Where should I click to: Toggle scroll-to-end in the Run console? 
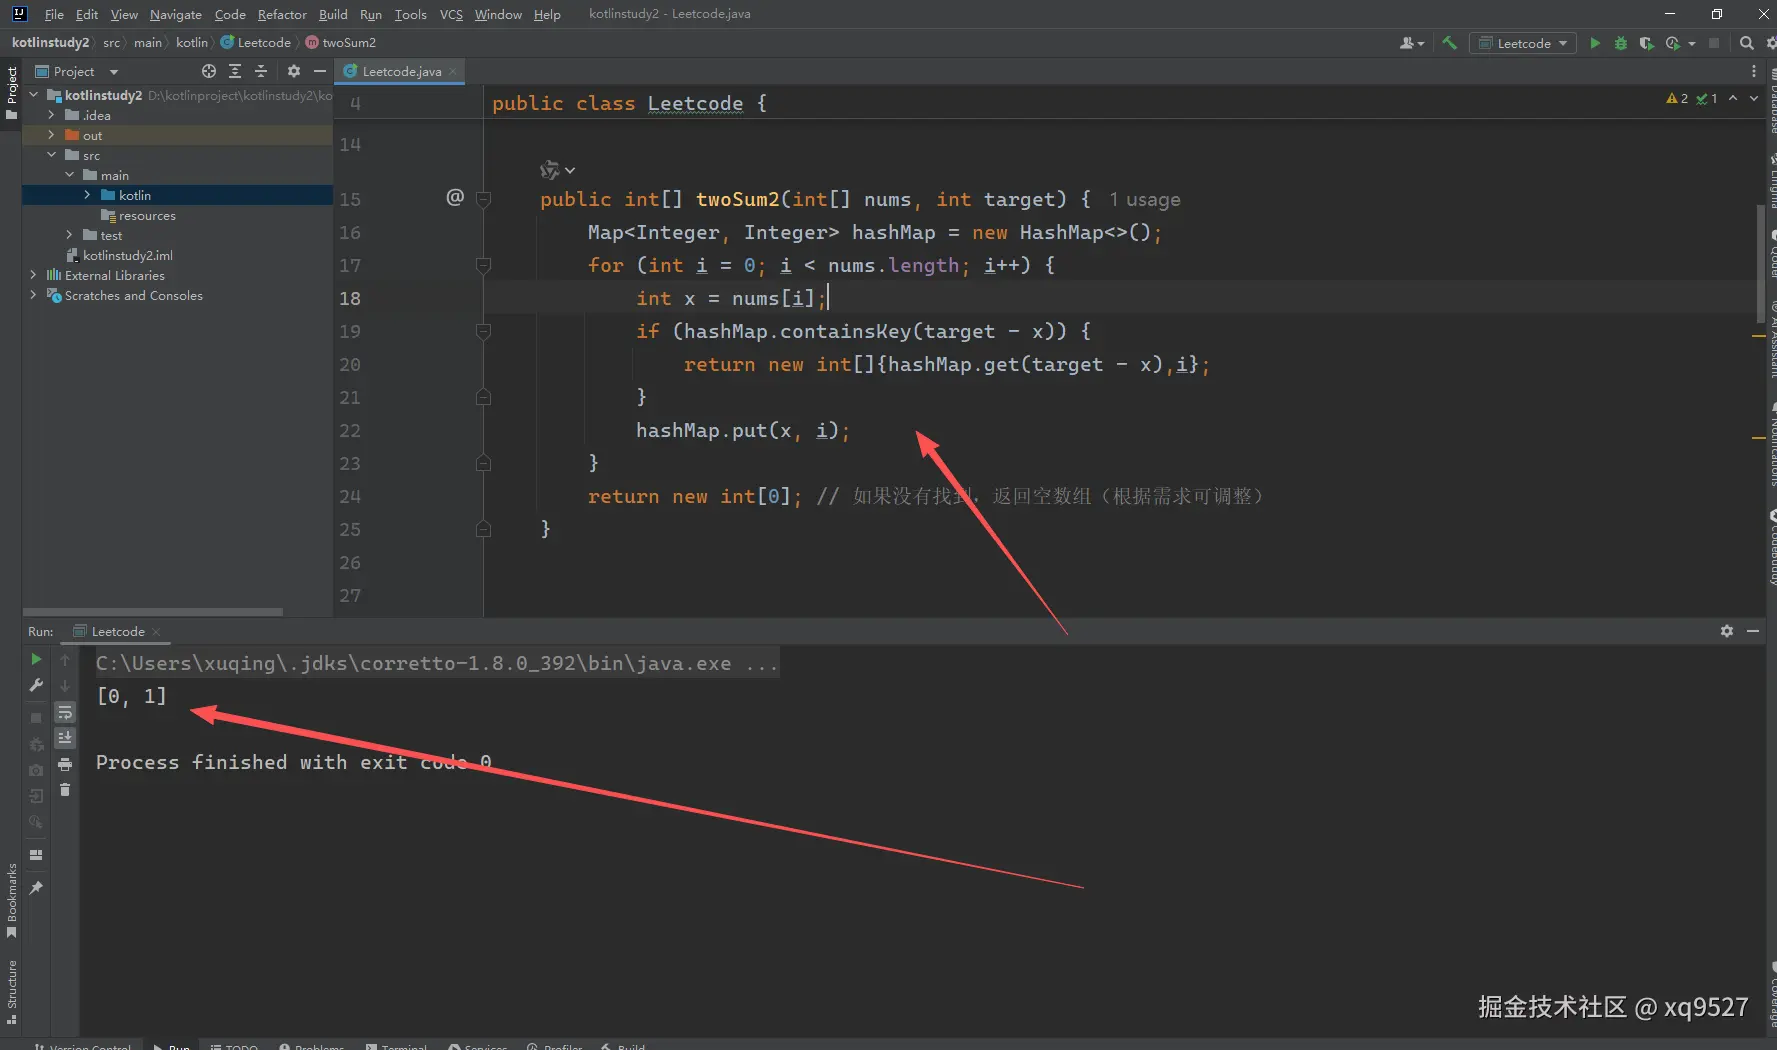pos(65,738)
